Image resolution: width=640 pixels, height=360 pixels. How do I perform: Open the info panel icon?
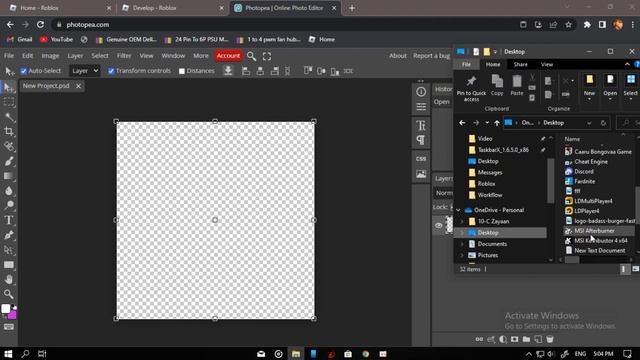point(421,92)
